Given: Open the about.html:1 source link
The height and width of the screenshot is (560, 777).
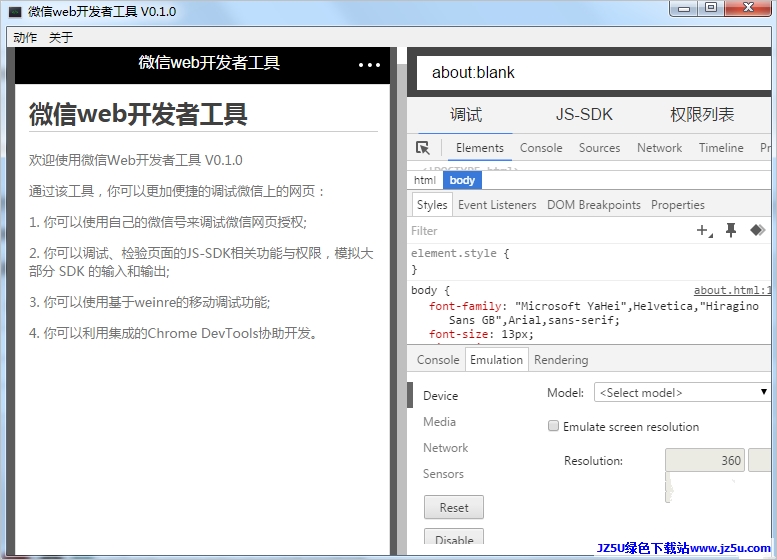Looking at the screenshot, I should [x=732, y=290].
